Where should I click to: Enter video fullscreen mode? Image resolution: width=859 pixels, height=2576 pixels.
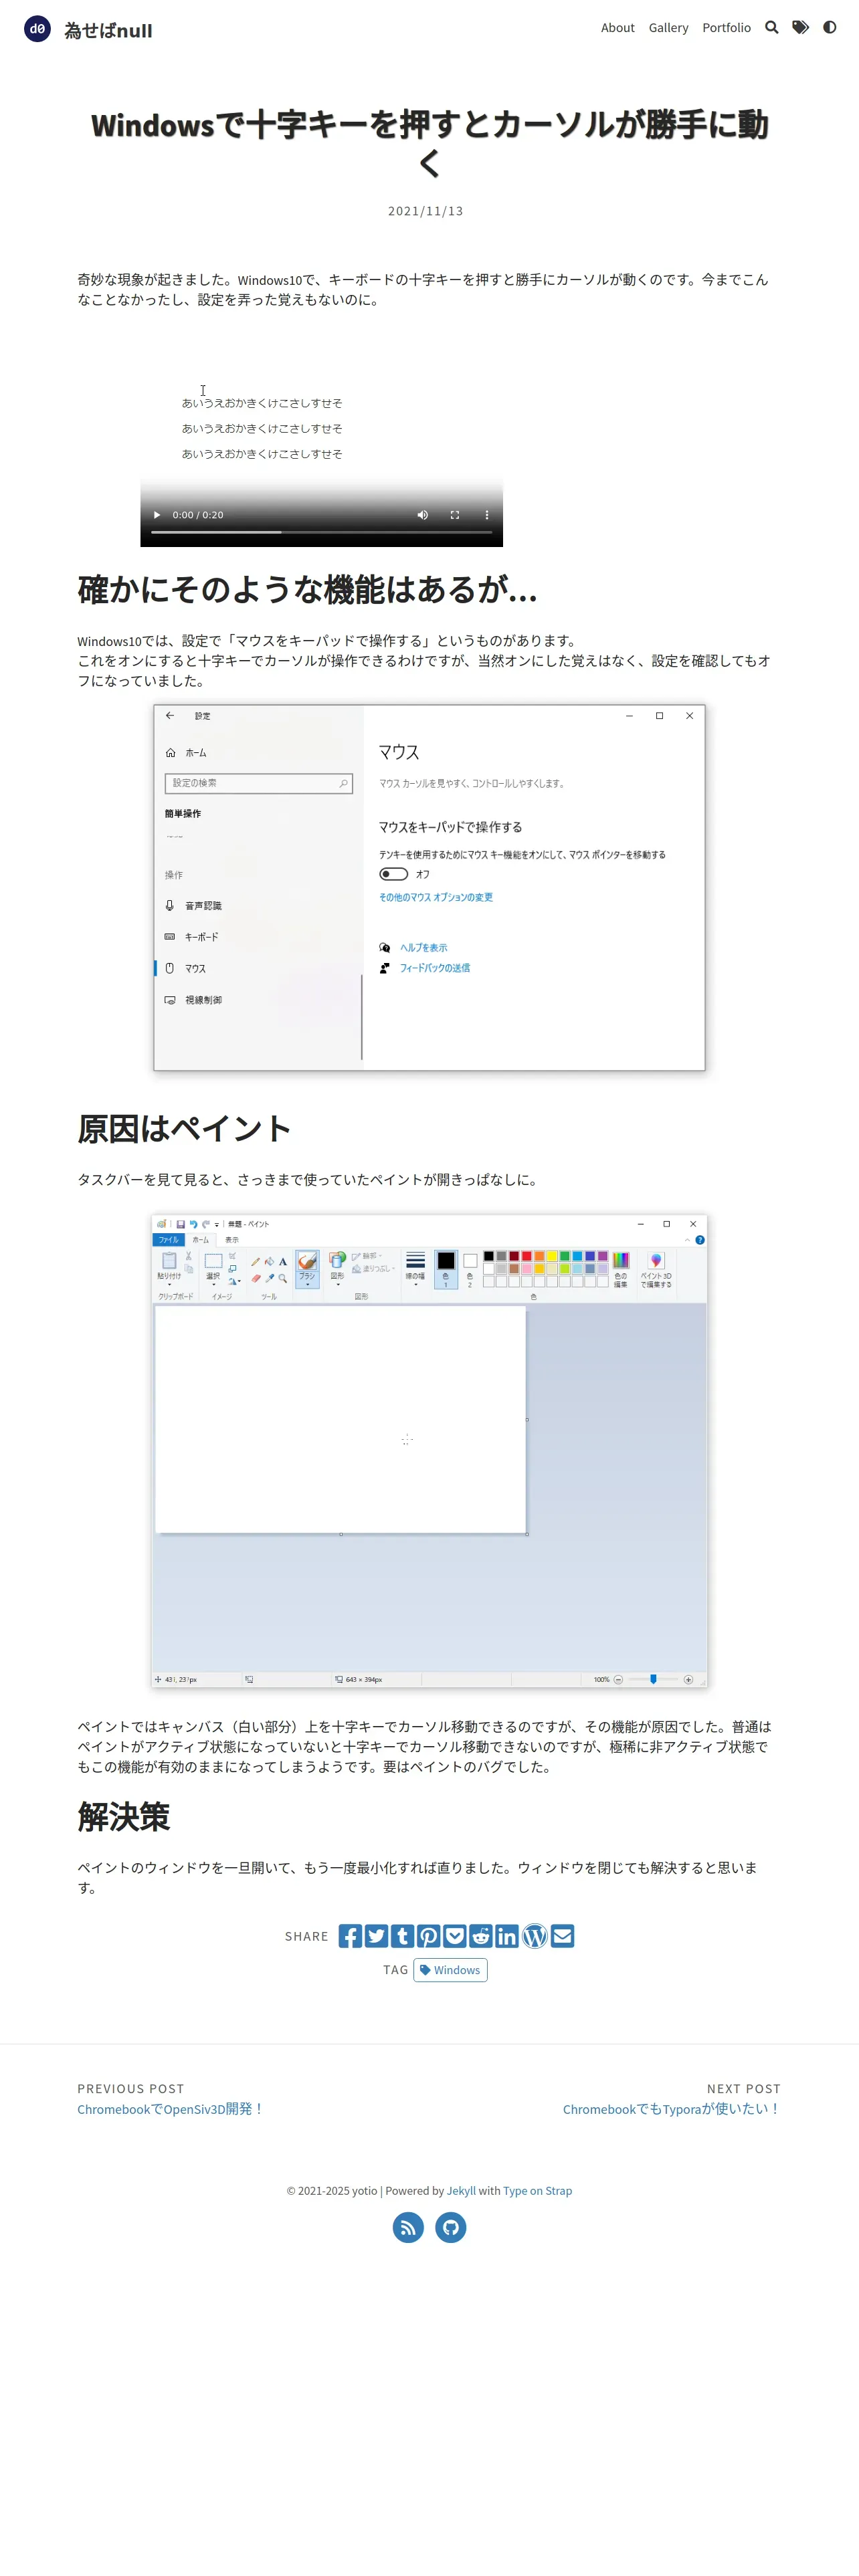(454, 515)
